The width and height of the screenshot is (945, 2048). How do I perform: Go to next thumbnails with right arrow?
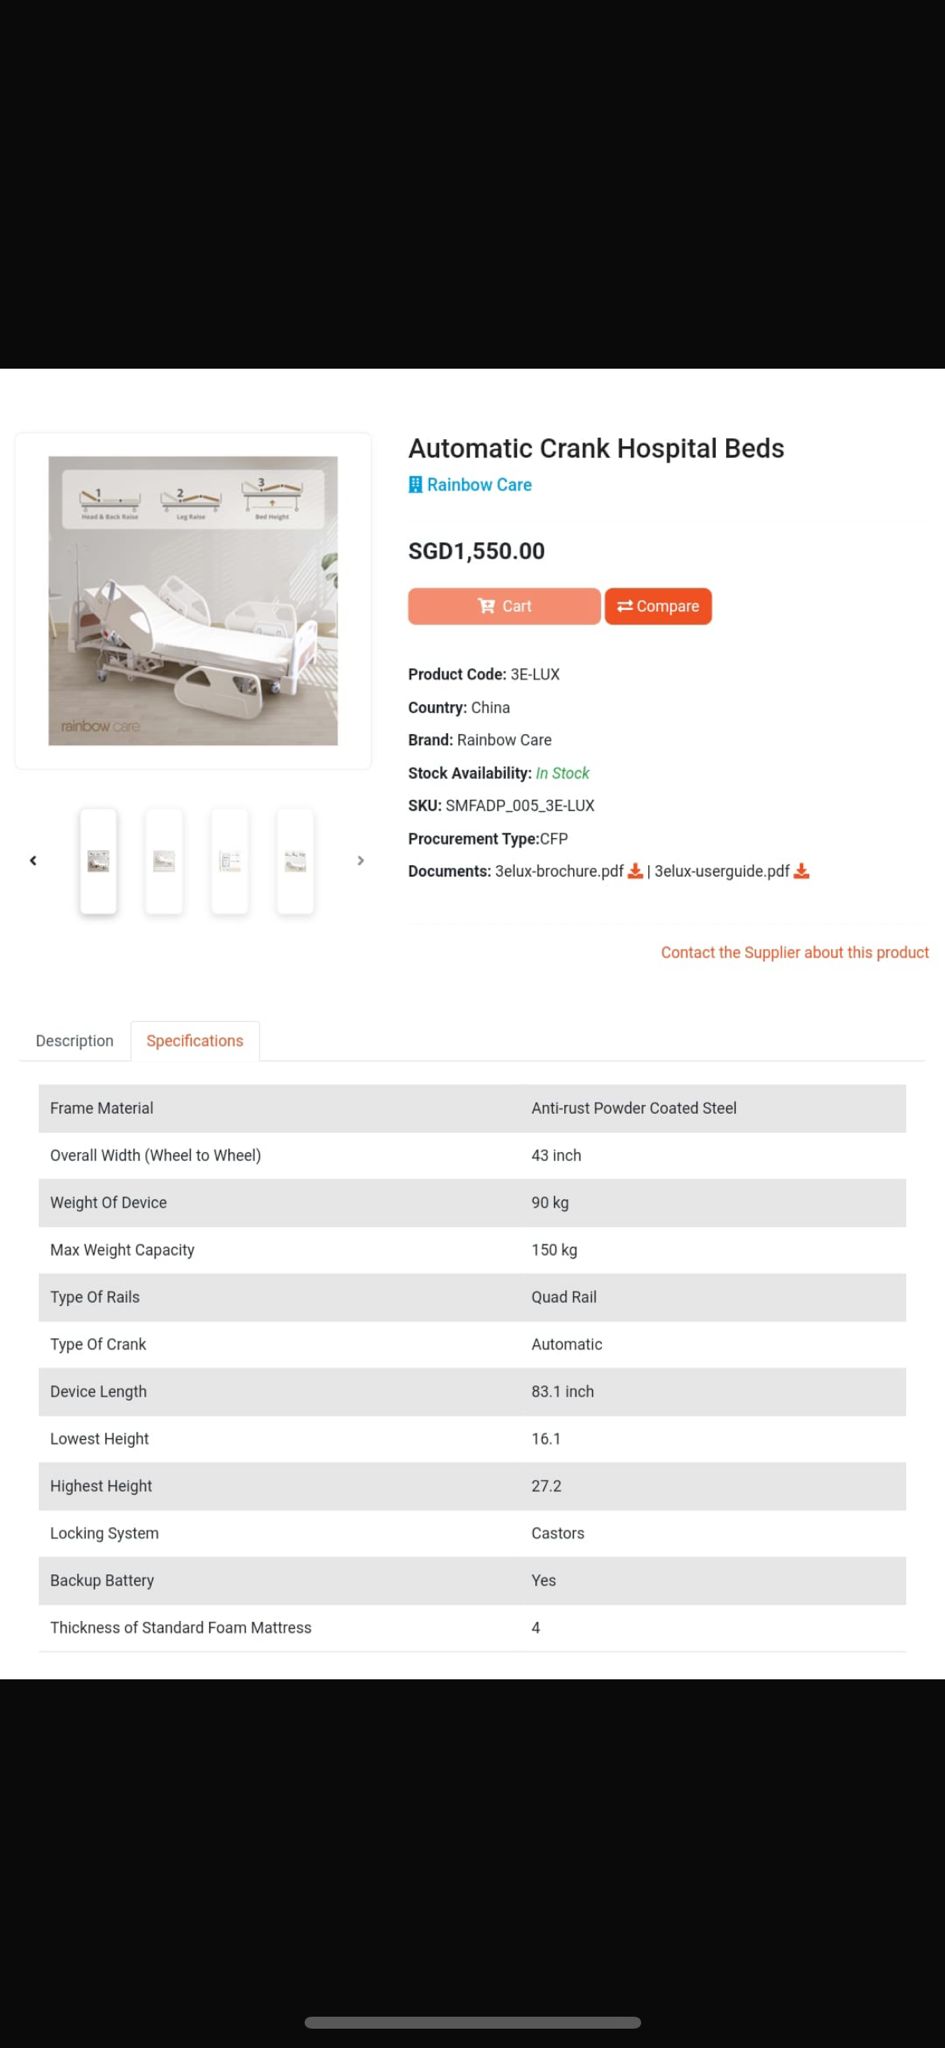click(360, 860)
